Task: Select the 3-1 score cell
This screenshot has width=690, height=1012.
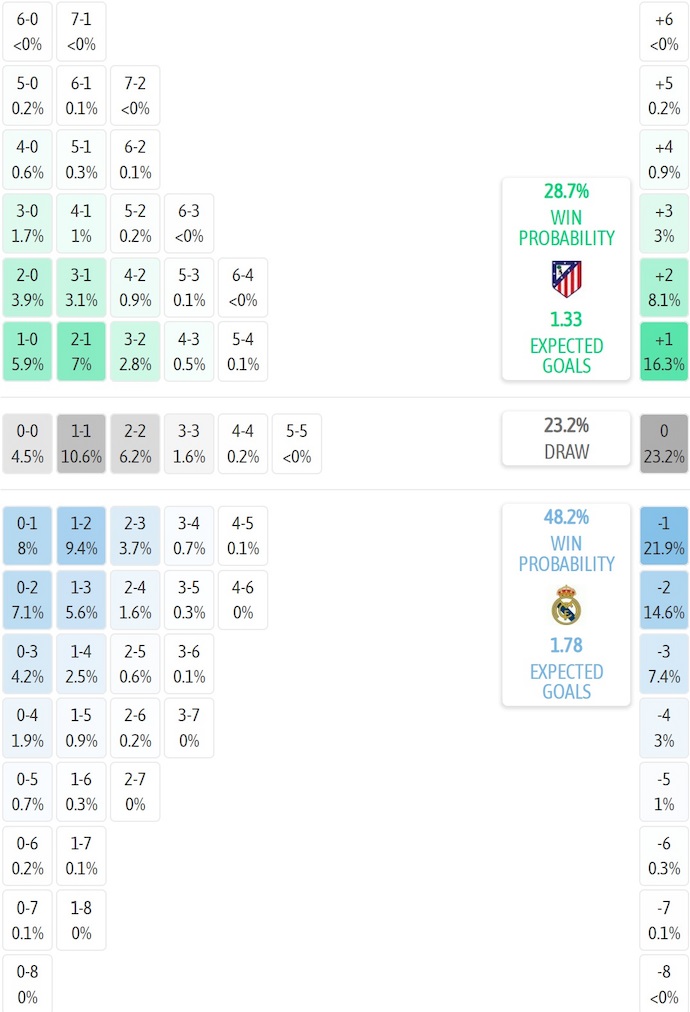Action: coord(81,287)
